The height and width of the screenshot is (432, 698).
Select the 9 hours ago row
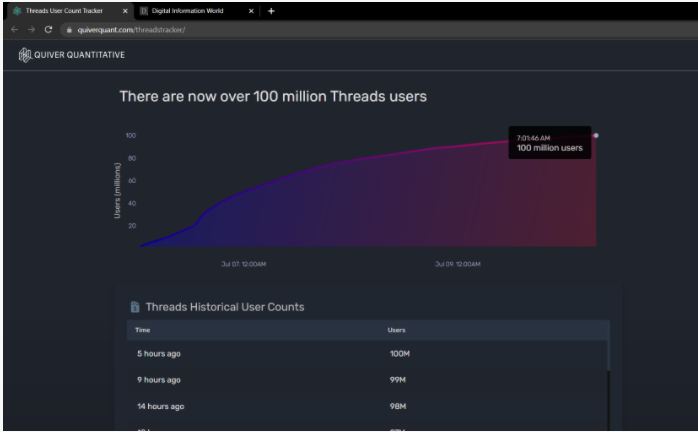point(367,380)
